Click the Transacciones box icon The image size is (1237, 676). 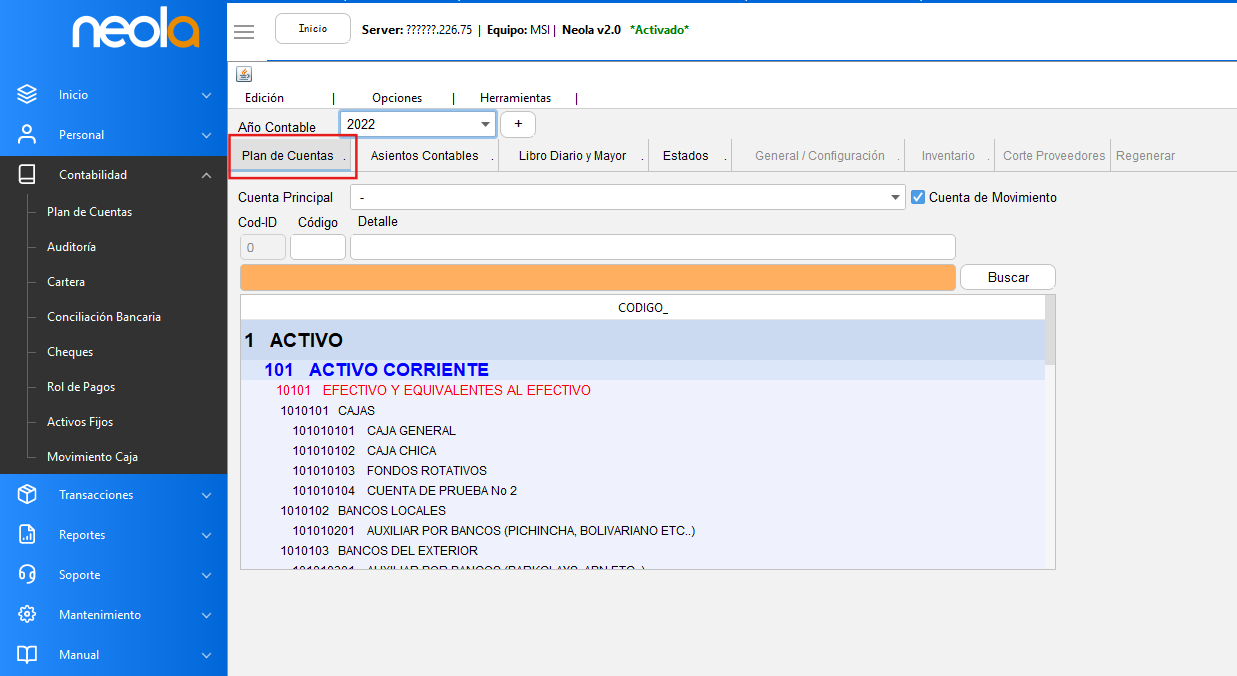27,495
